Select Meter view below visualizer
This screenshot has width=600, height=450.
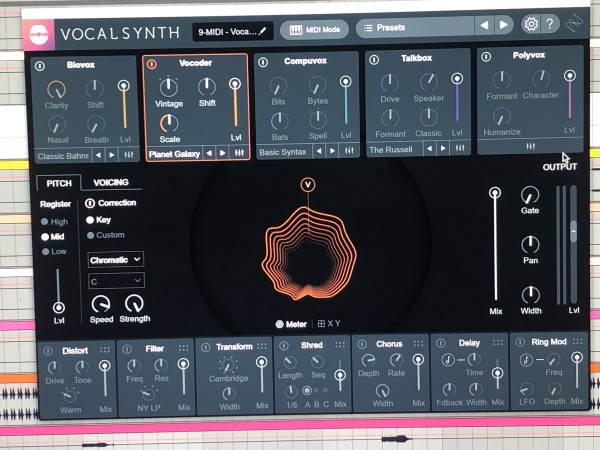click(294, 324)
